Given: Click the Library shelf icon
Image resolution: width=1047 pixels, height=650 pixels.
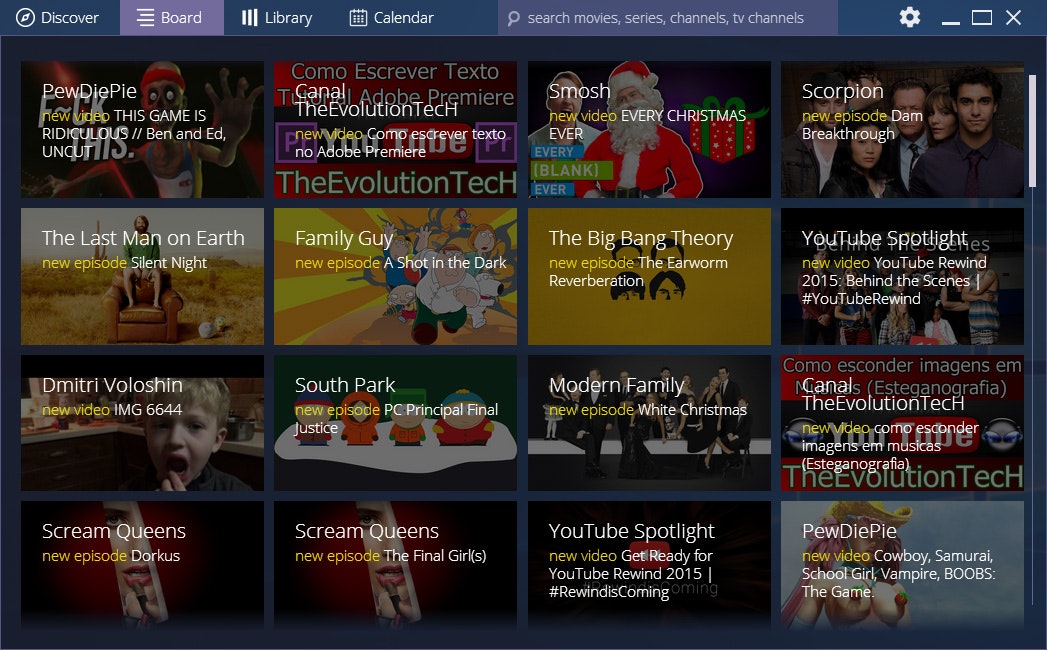Looking at the screenshot, I should (x=249, y=17).
